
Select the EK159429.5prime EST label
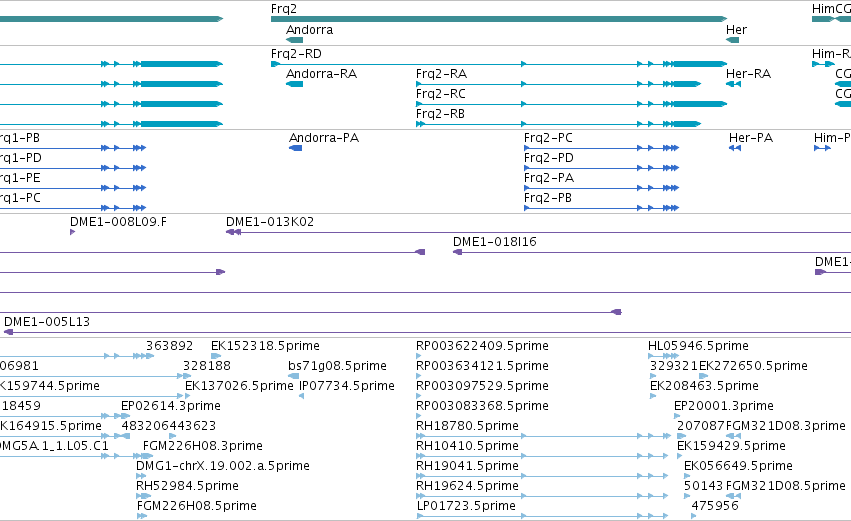[x=731, y=446]
